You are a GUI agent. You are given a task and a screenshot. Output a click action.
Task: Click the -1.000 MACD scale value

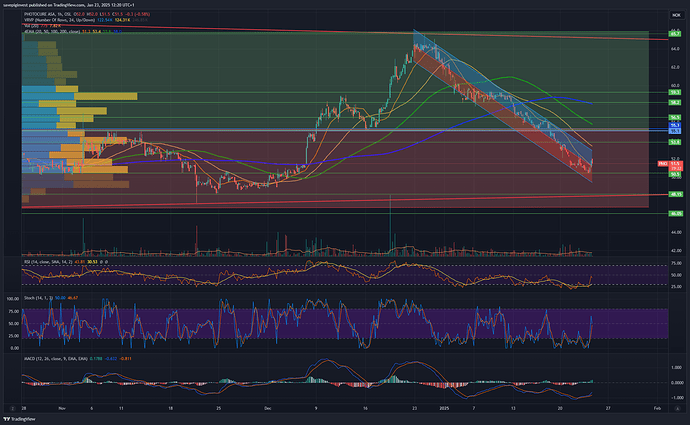coord(676,398)
